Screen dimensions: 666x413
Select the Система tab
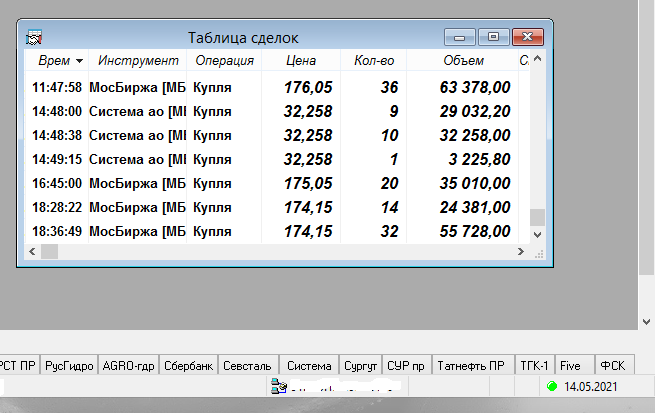pos(309,365)
